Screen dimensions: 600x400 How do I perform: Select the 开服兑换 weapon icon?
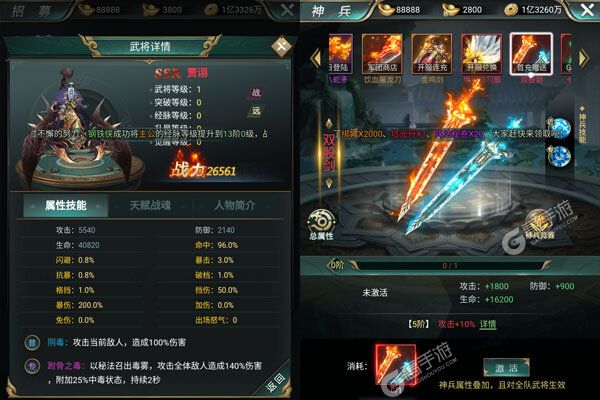pyautogui.click(x=481, y=54)
